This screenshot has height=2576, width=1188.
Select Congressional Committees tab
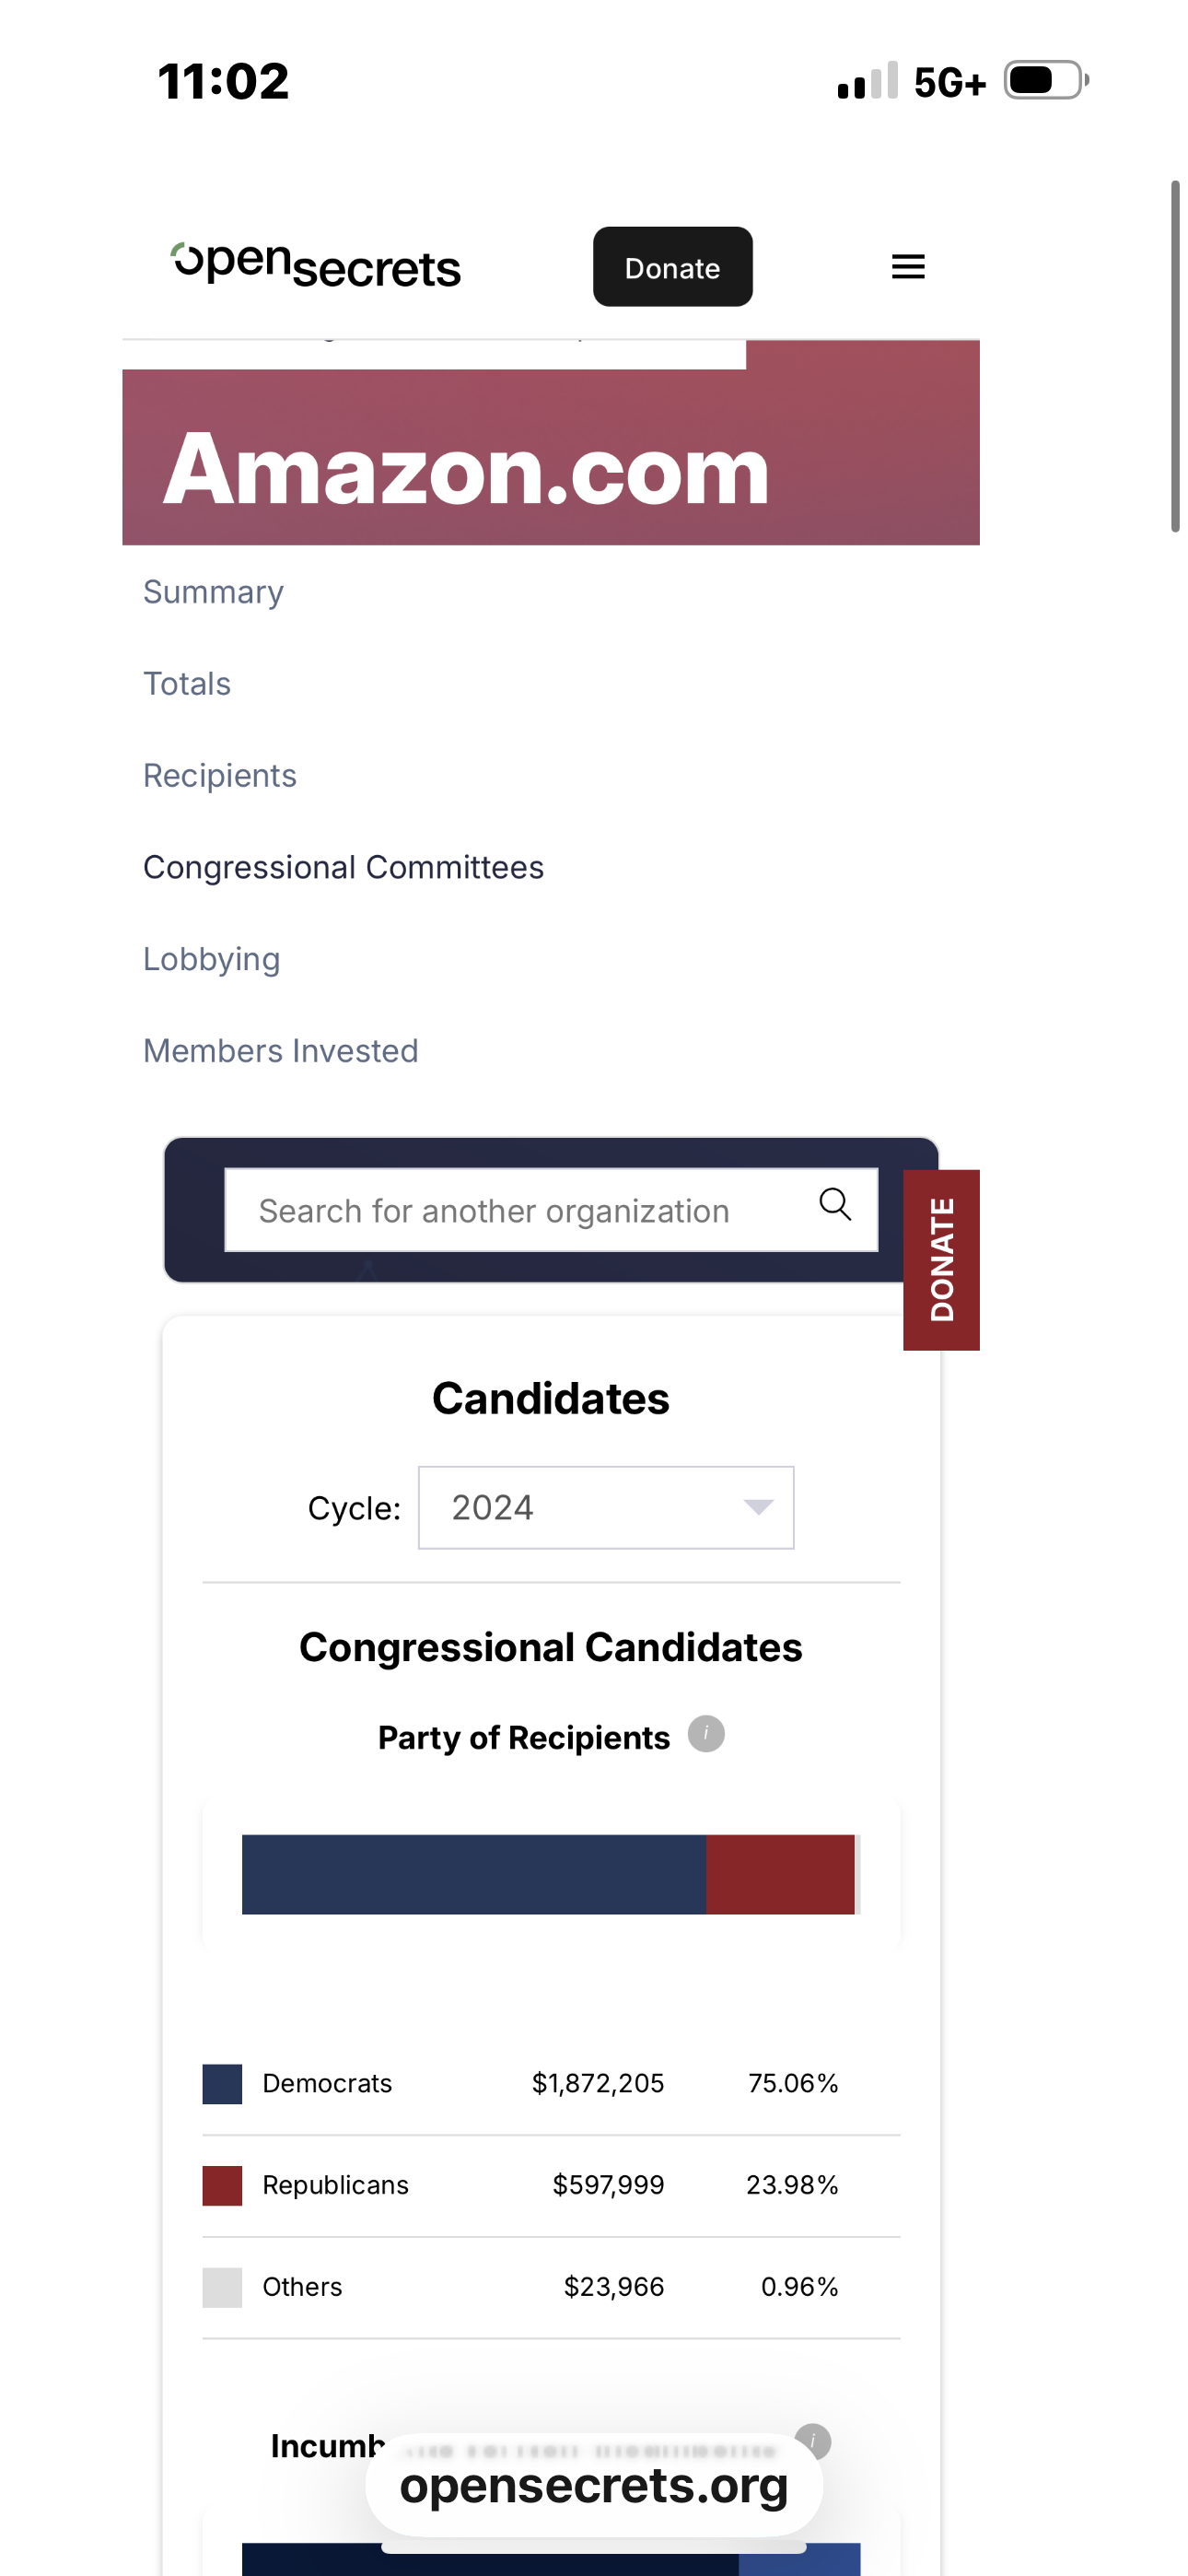coord(343,867)
